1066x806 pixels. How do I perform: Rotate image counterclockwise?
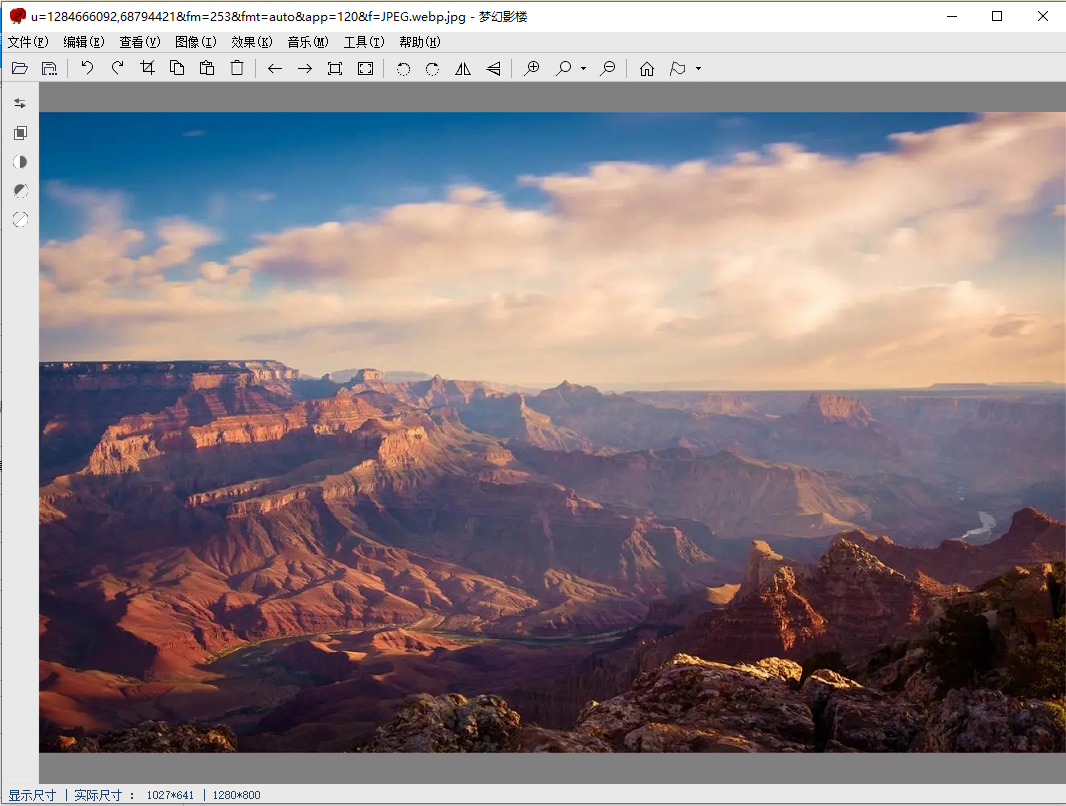[403, 68]
